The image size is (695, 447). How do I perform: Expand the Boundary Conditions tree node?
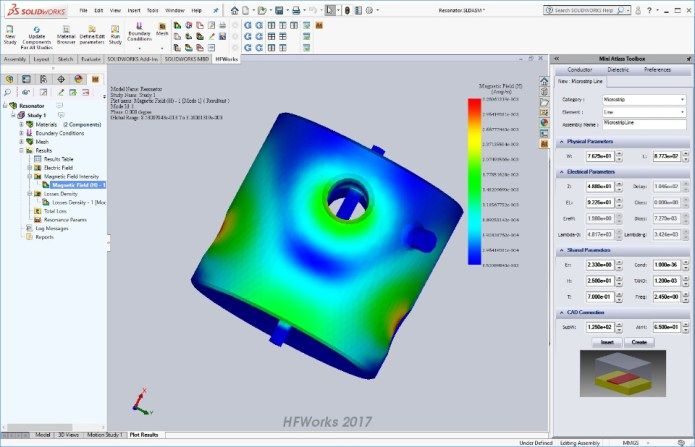click(x=21, y=133)
